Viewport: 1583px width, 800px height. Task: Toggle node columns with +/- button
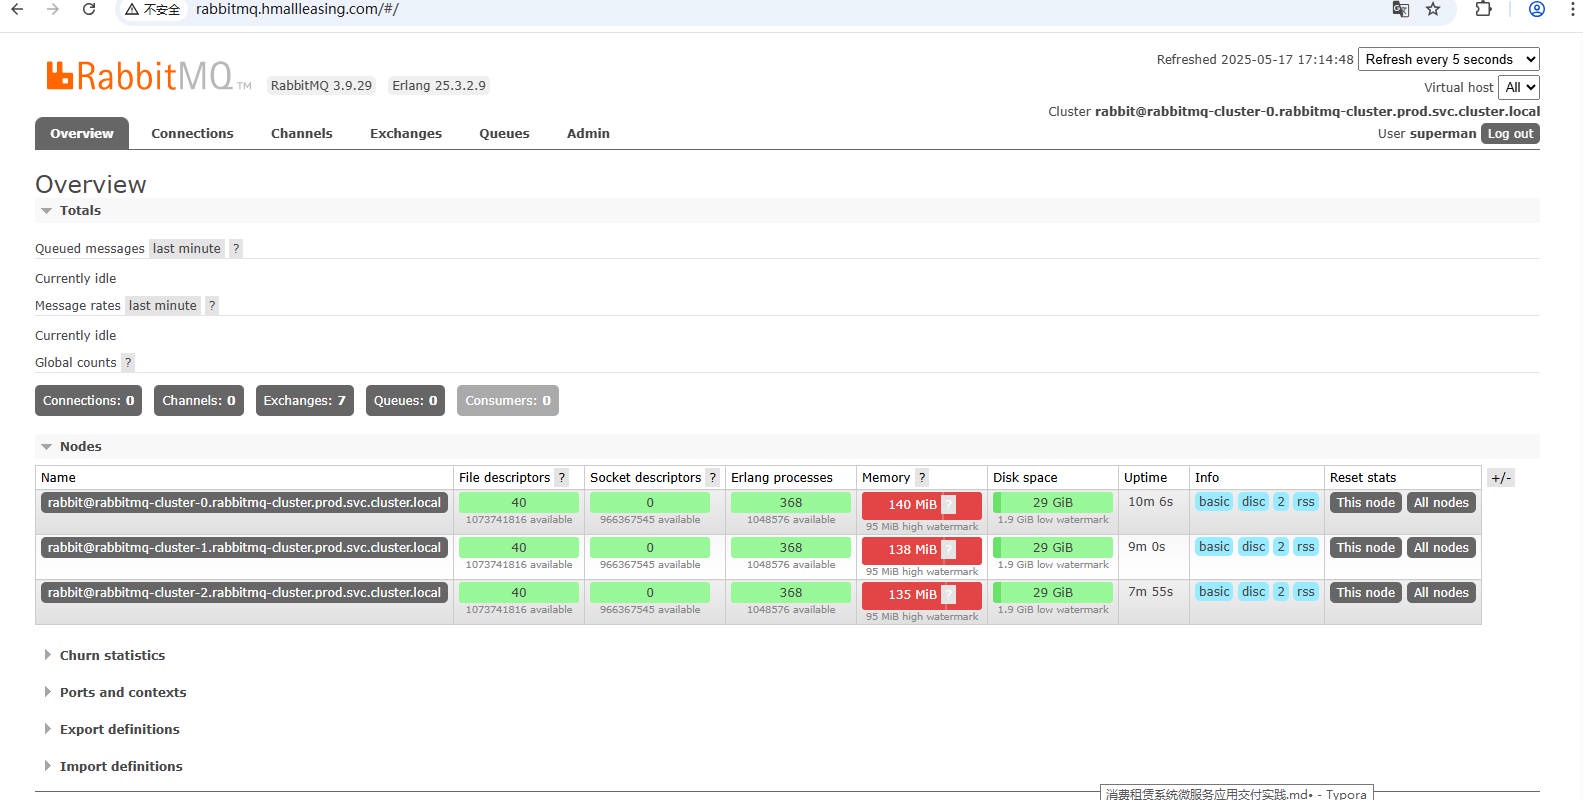[x=1500, y=478]
